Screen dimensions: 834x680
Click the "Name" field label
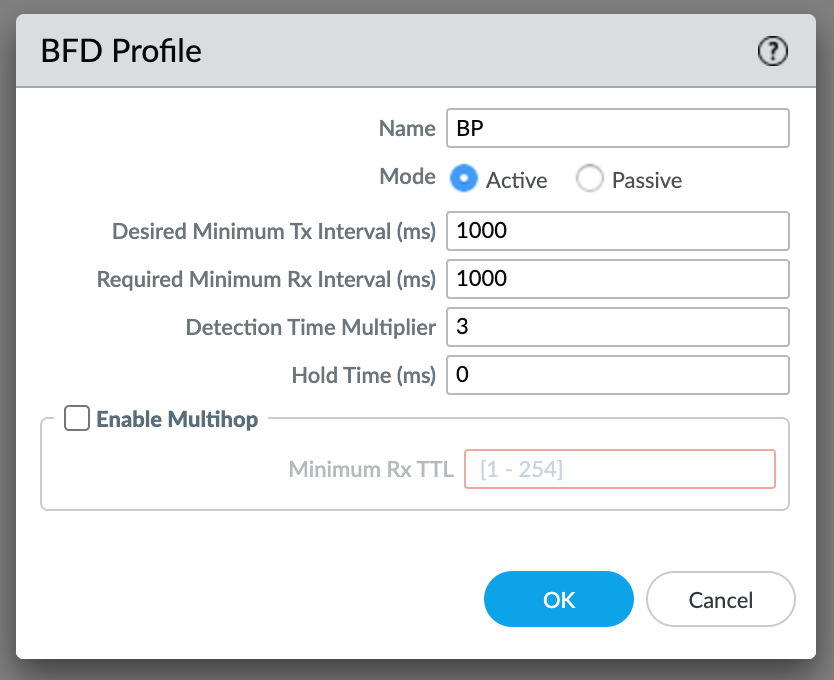(407, 128)
